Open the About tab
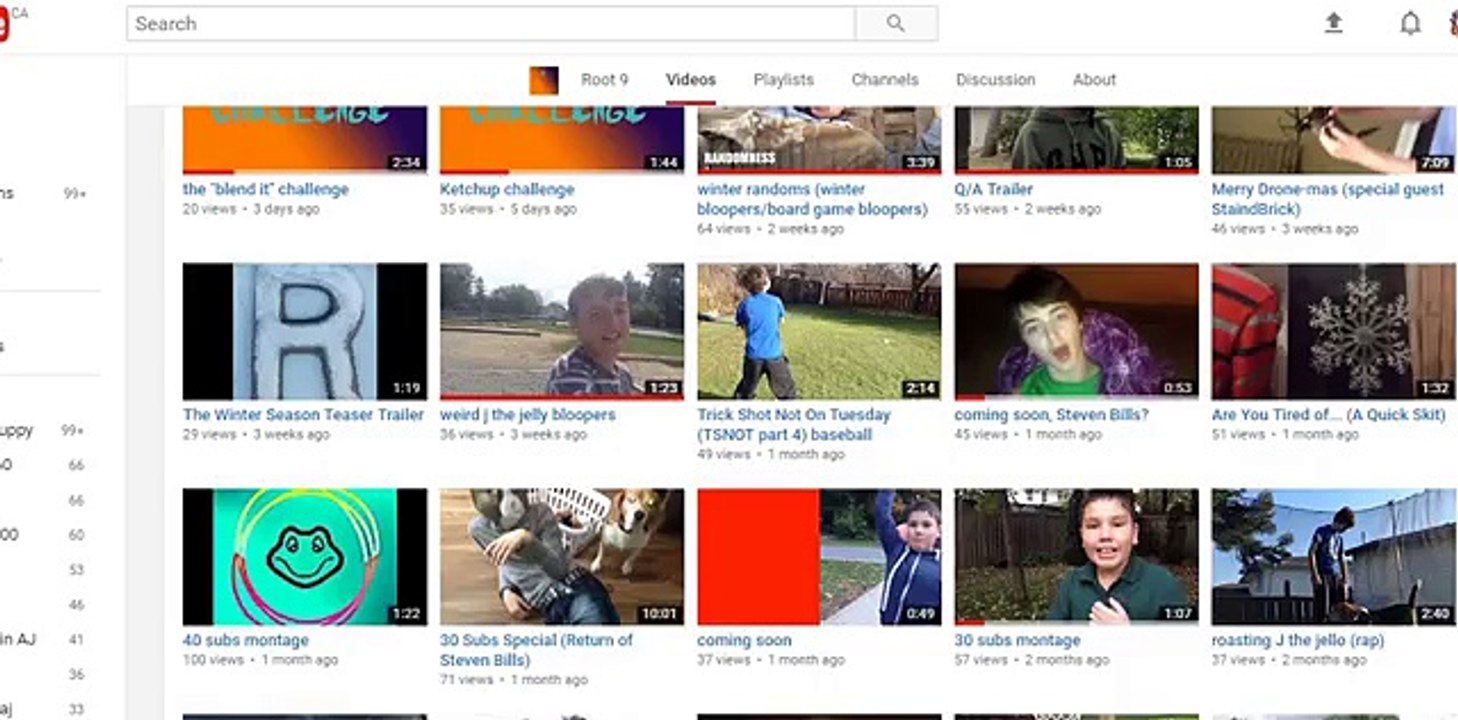1458x720 pixels. click(x=1094, y=80)
